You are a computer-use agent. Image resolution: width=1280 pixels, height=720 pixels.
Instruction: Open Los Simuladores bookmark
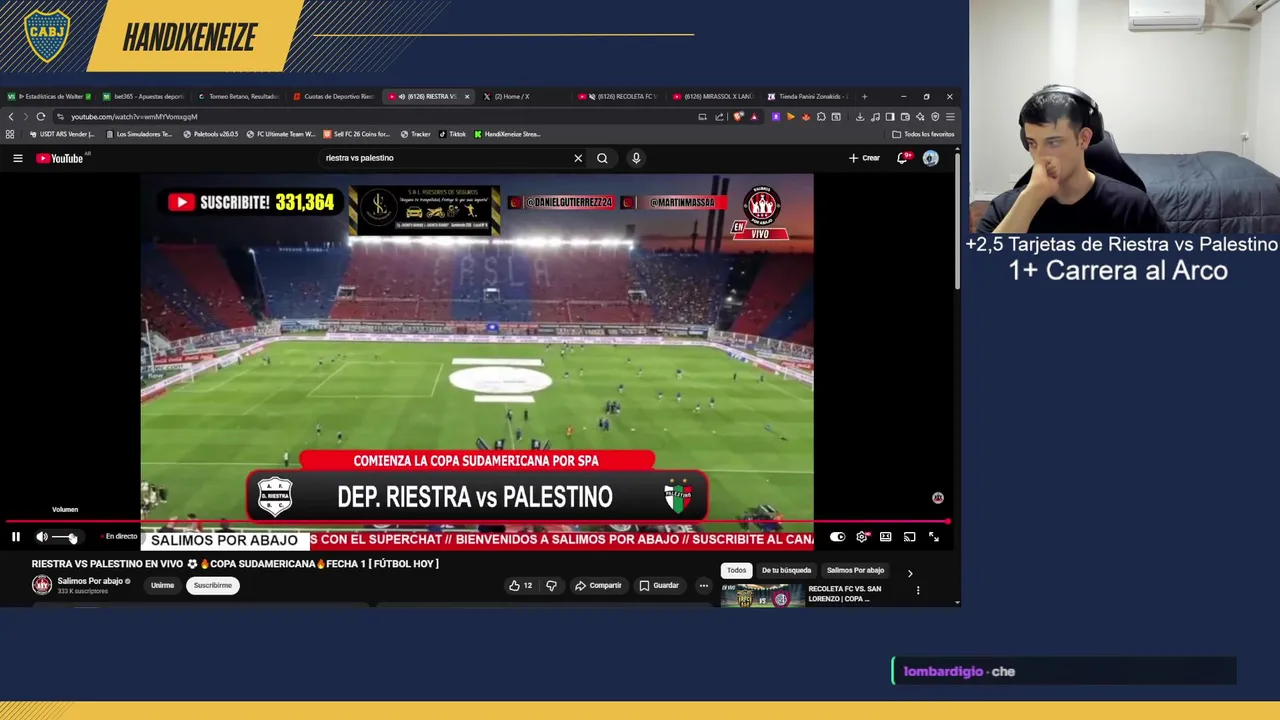(139, 134)
